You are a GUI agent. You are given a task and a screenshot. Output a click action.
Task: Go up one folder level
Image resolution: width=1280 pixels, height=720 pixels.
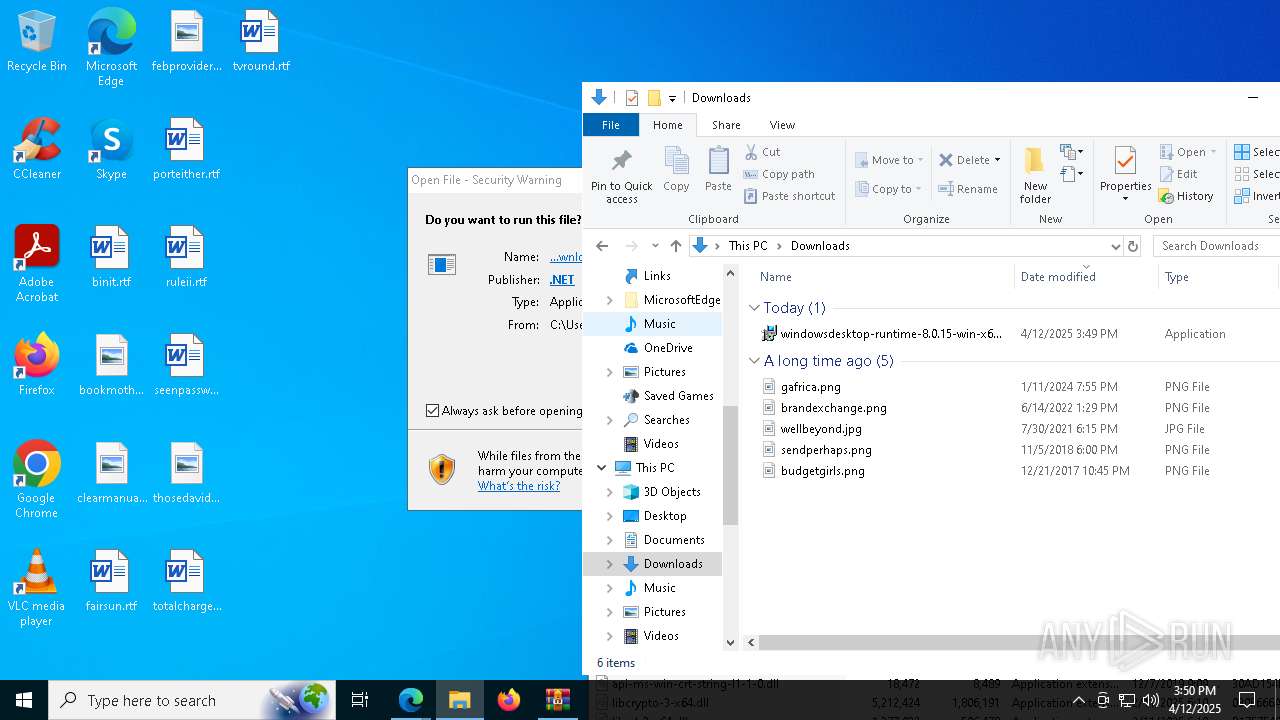676,246
